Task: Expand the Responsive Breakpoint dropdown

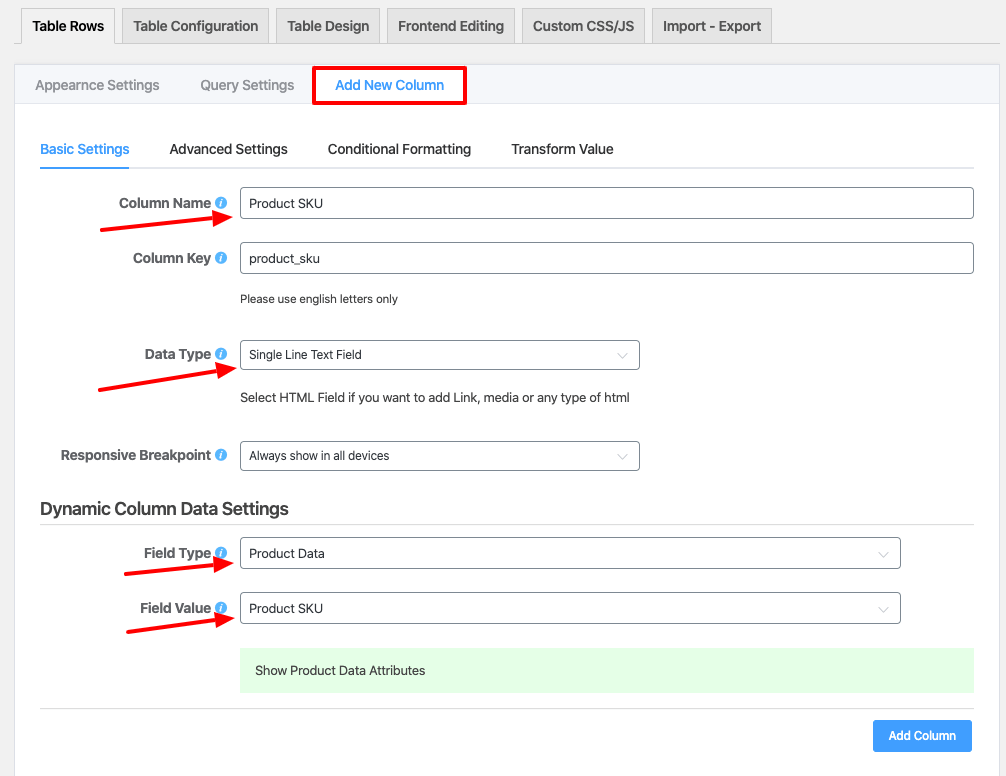Action: pos(439,456)
